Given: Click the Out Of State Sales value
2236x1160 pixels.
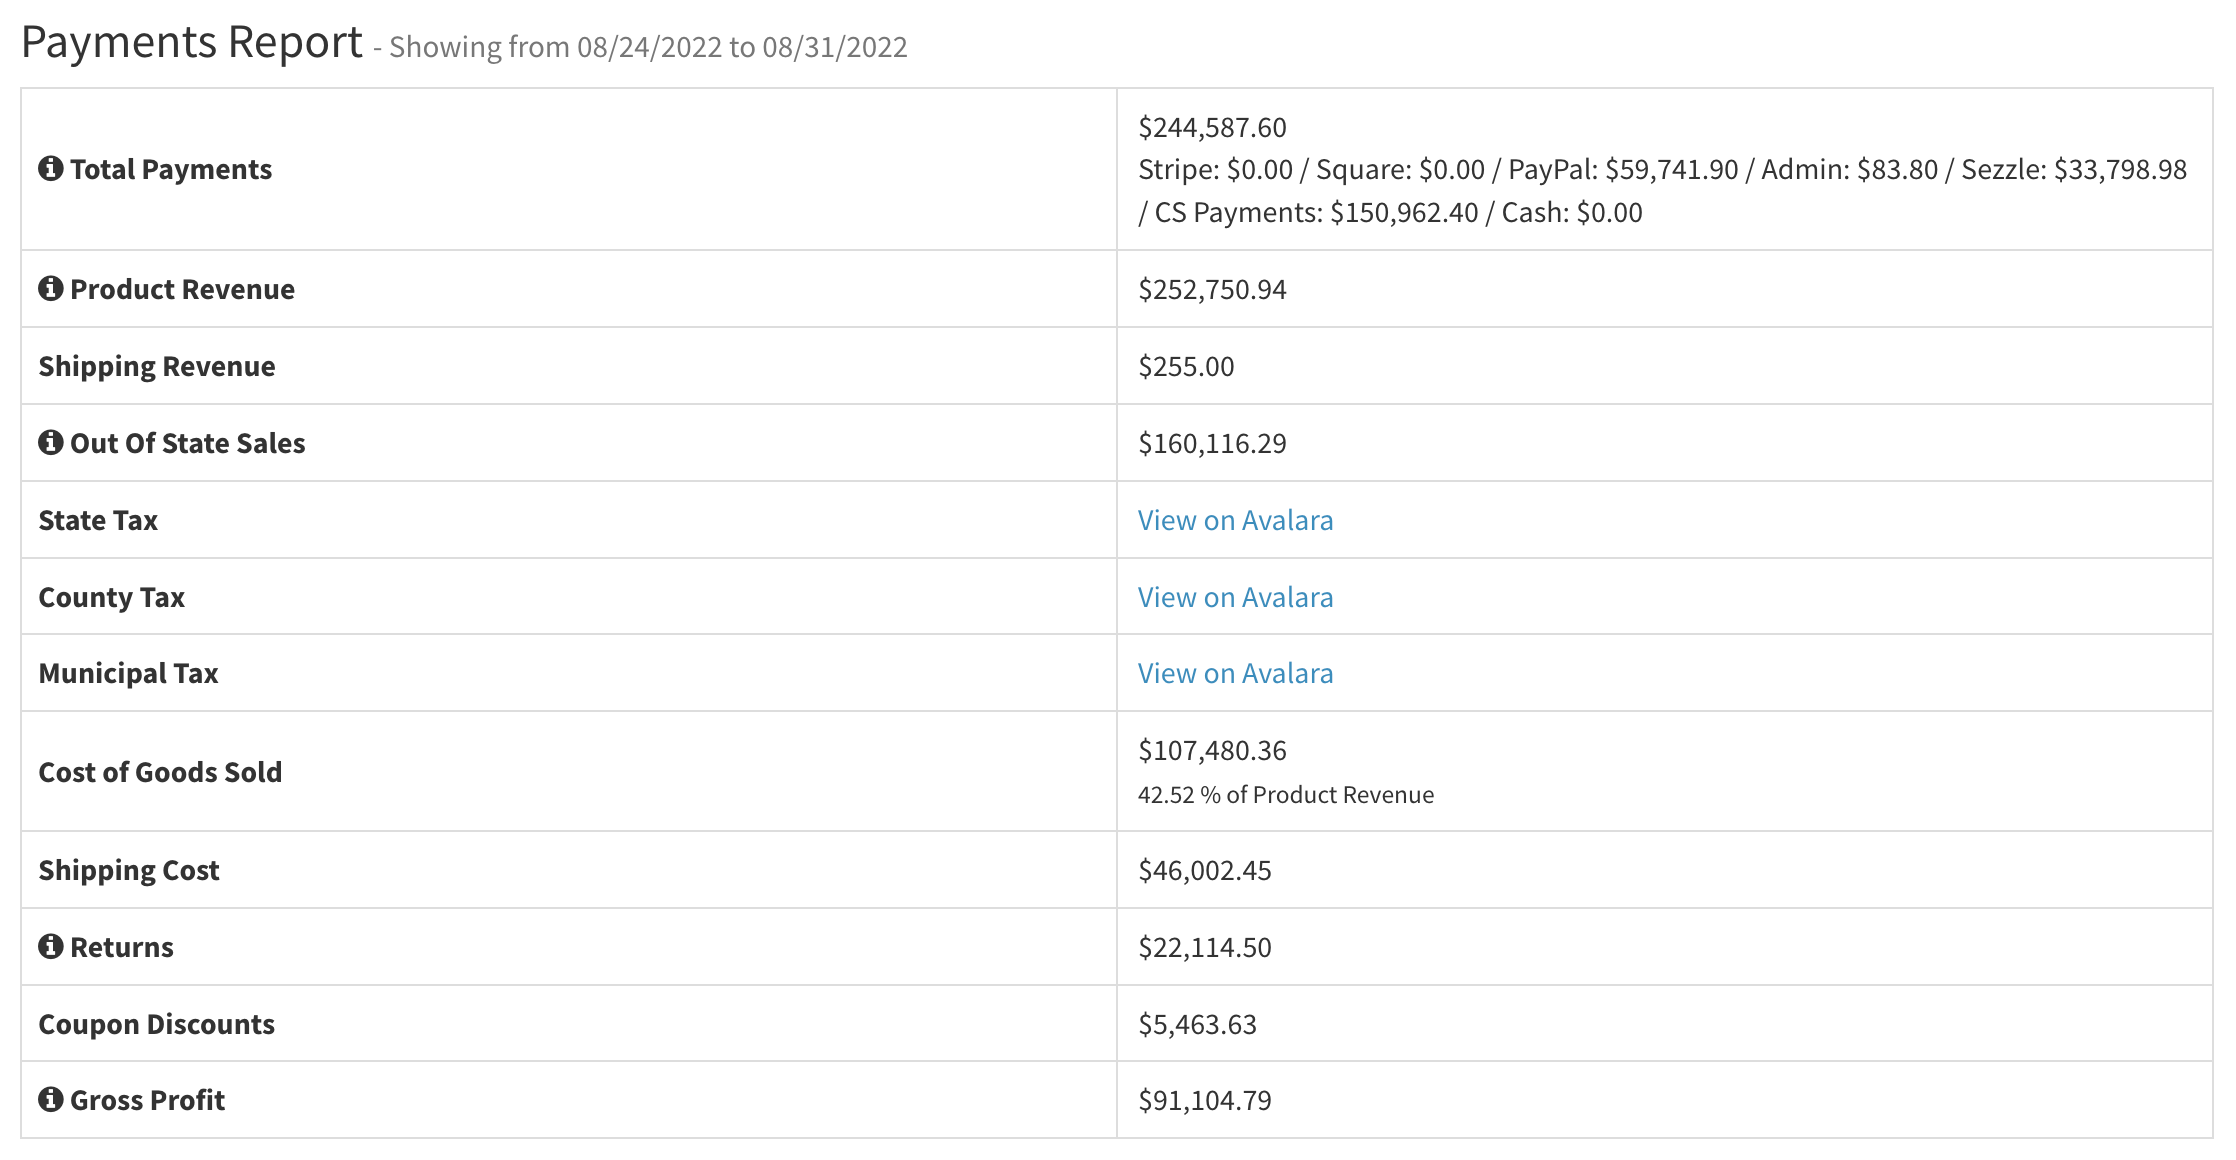Looking at the screenshot, I should 1212,443.
